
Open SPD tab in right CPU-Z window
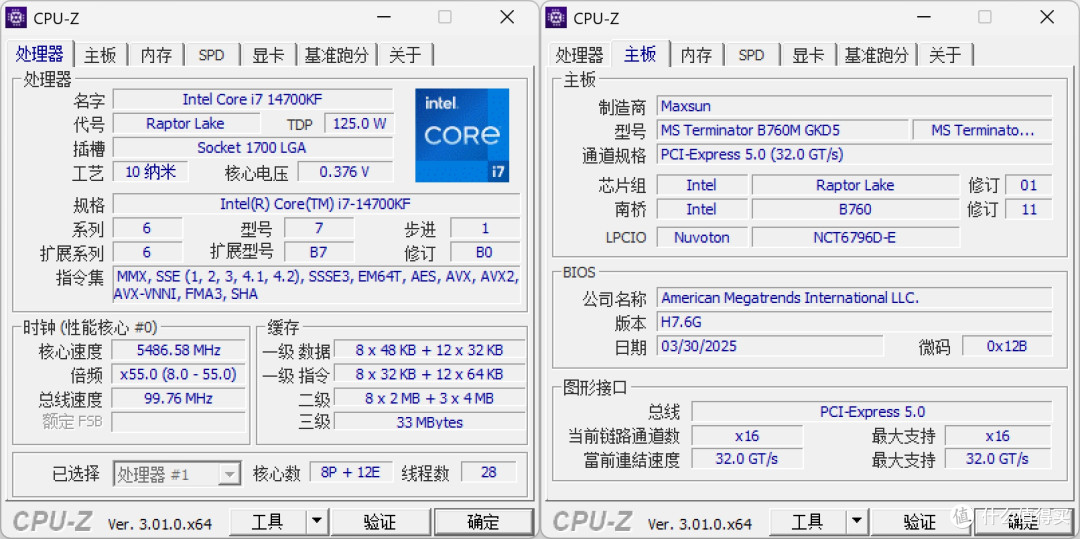coord(751,55)
